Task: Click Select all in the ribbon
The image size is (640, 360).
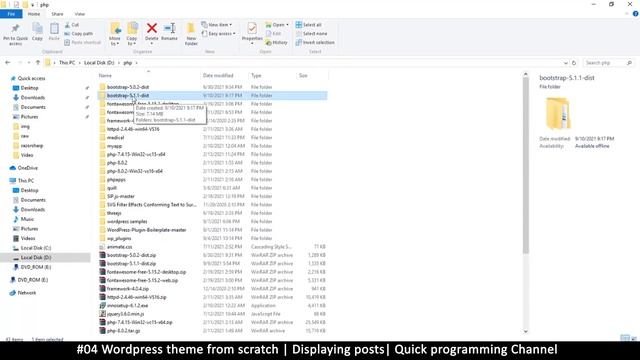Action: 309,25
